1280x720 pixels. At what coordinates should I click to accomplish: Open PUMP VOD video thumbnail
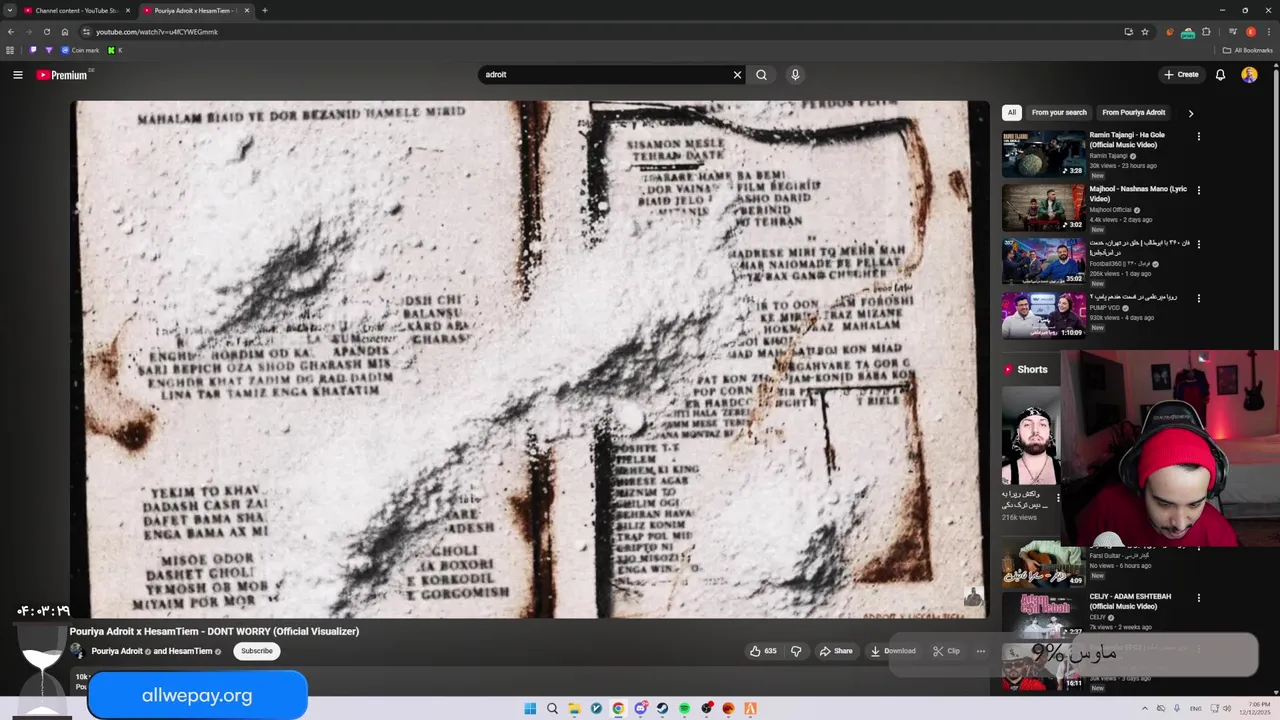(1043, 315)
